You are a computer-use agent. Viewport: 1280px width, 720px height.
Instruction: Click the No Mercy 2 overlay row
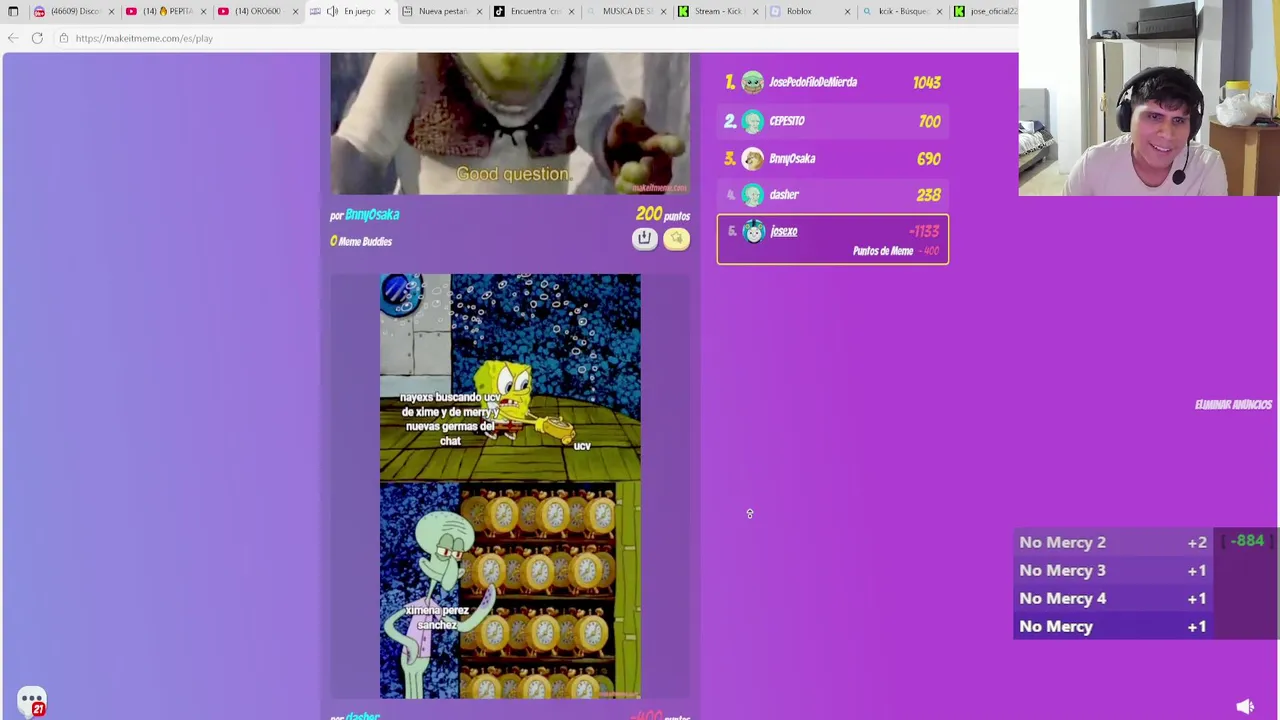pyautogui.click(x=1113, y=542)
